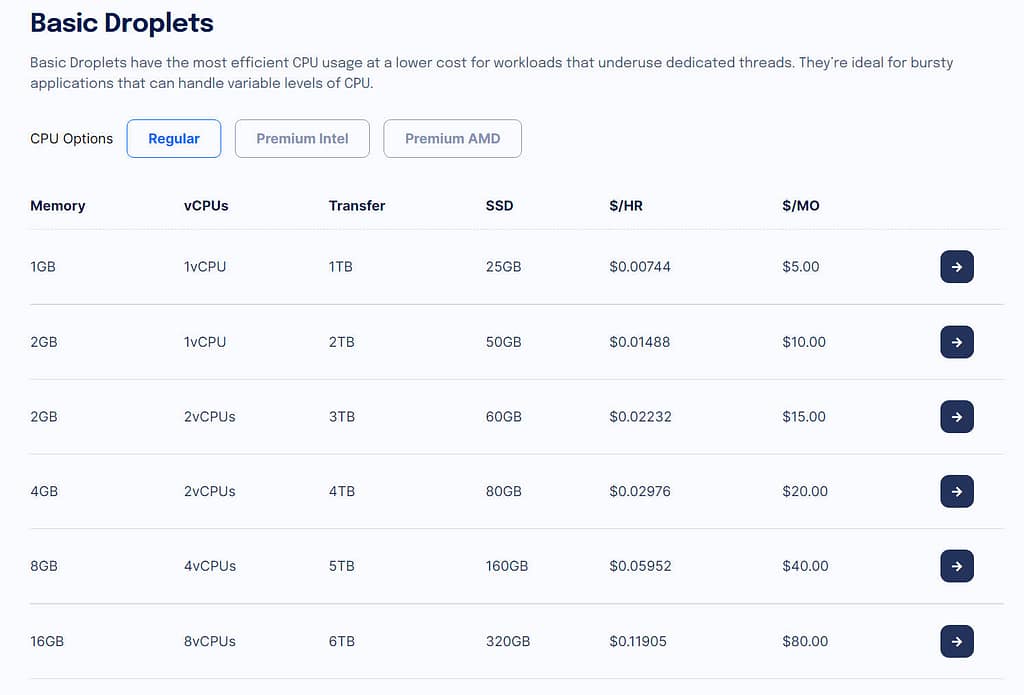Click the vCPUs column header
Viewport: 1024px width, 695px height.
[206, 206]
